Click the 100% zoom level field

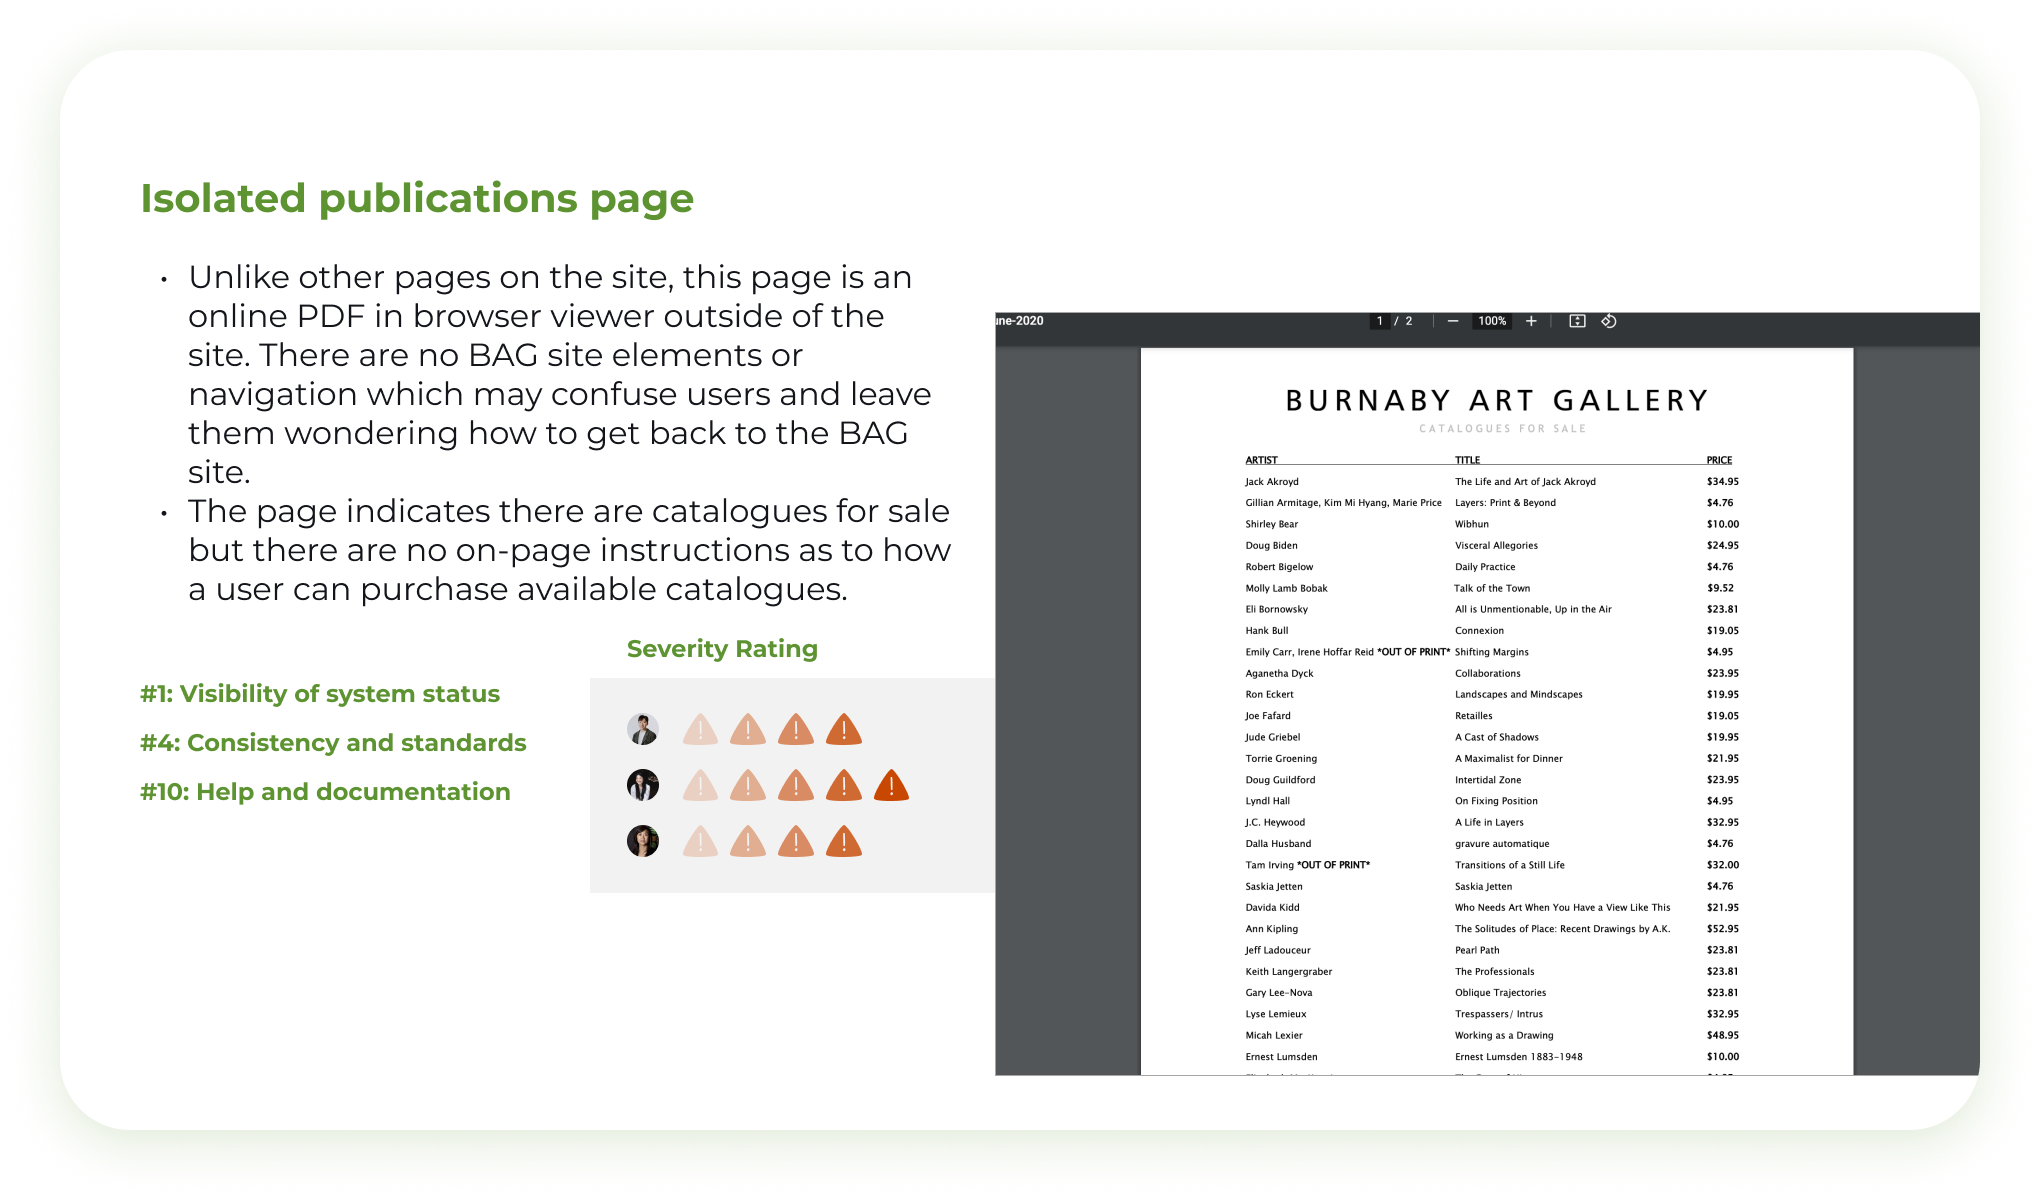(1492, 321)
